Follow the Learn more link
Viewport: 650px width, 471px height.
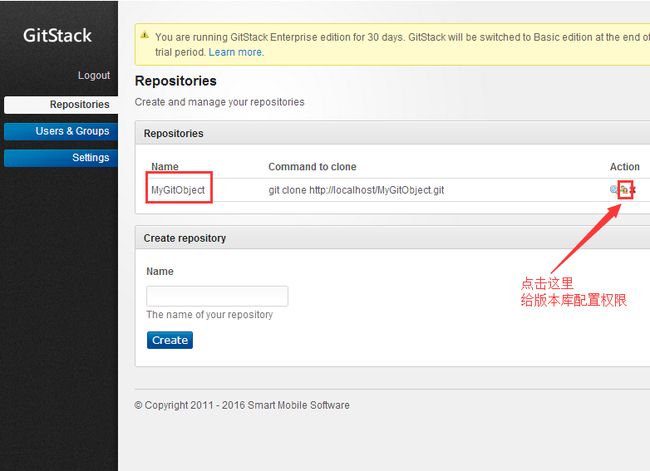[x=236, y=52]
